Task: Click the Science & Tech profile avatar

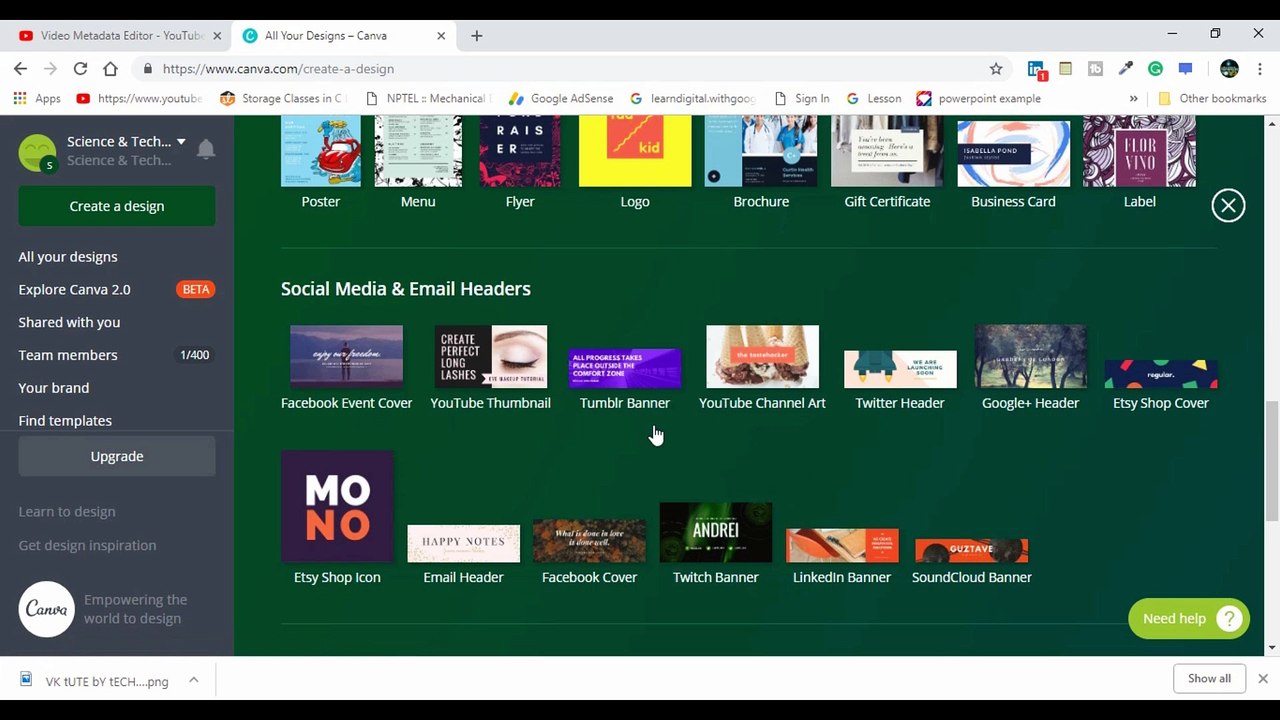Action: pyautogui.click(x=38, y=152)
